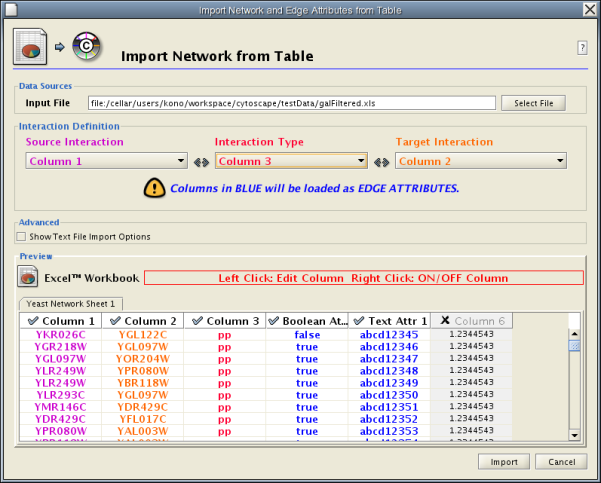Screen dimensions: 601x483
Task: Click double arrow between Interaction Type and Target
Action: coord(381,162)
